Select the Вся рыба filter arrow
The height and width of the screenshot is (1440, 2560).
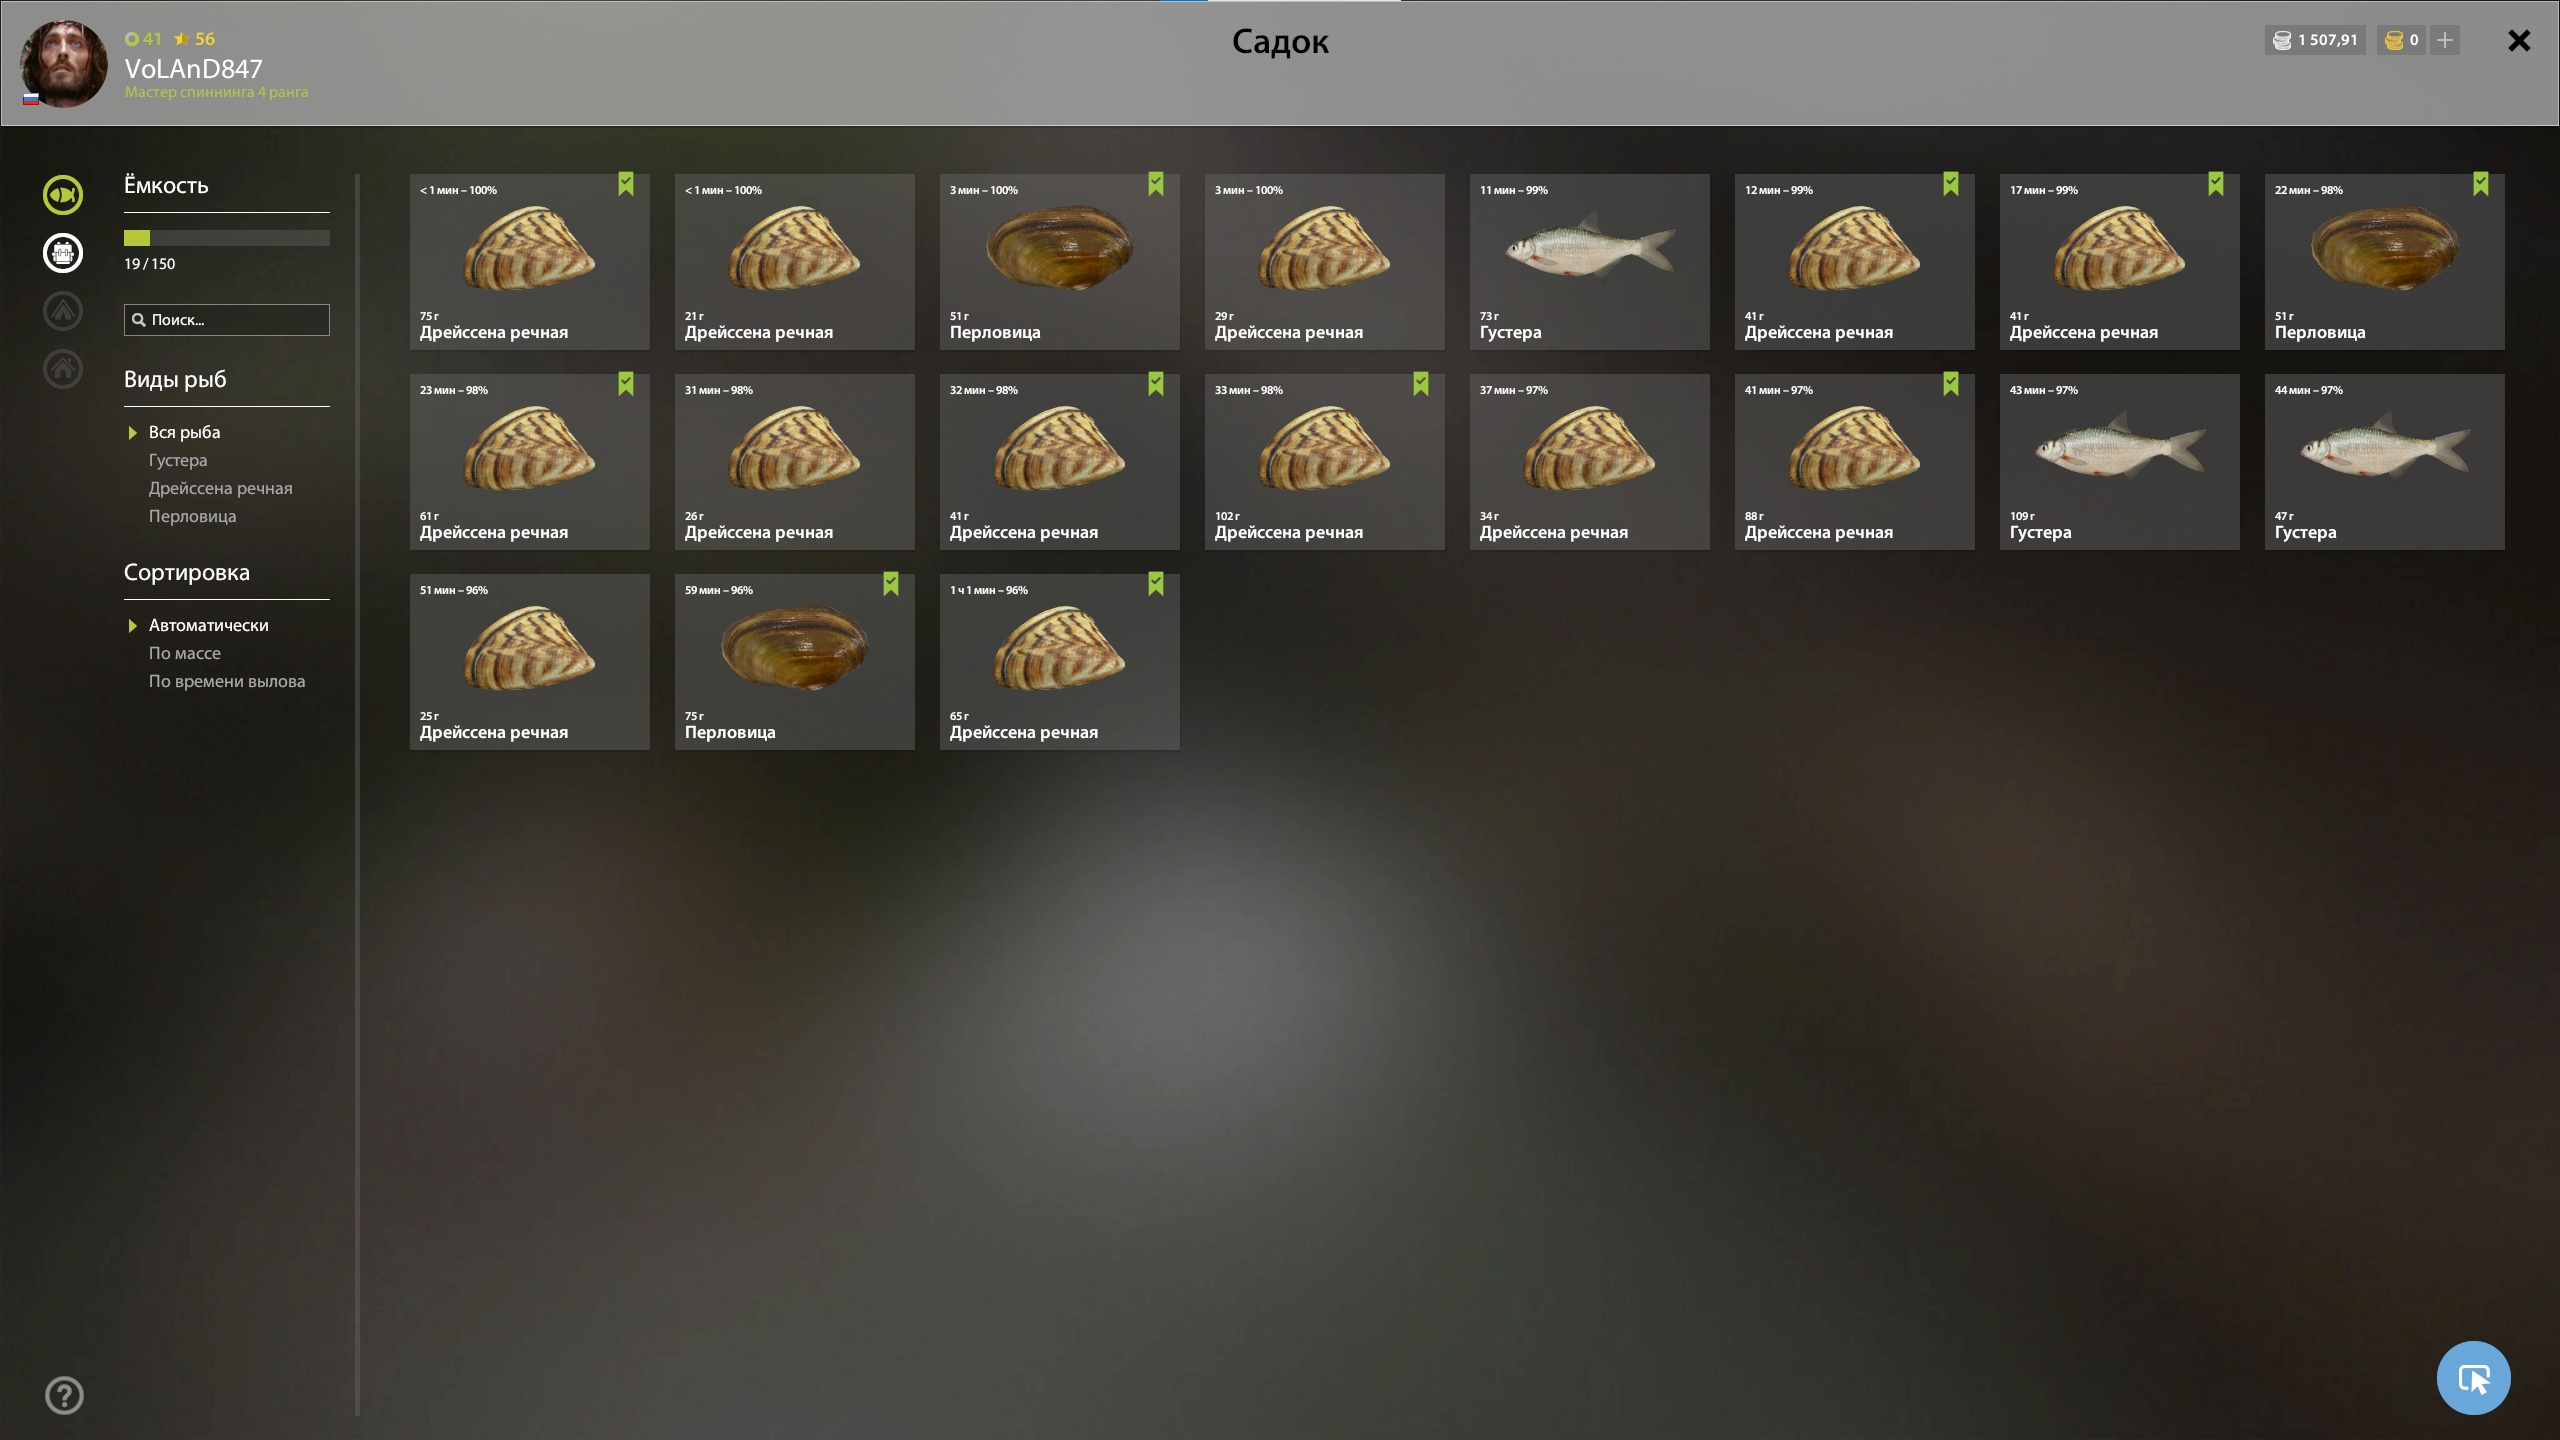(132, 433)
